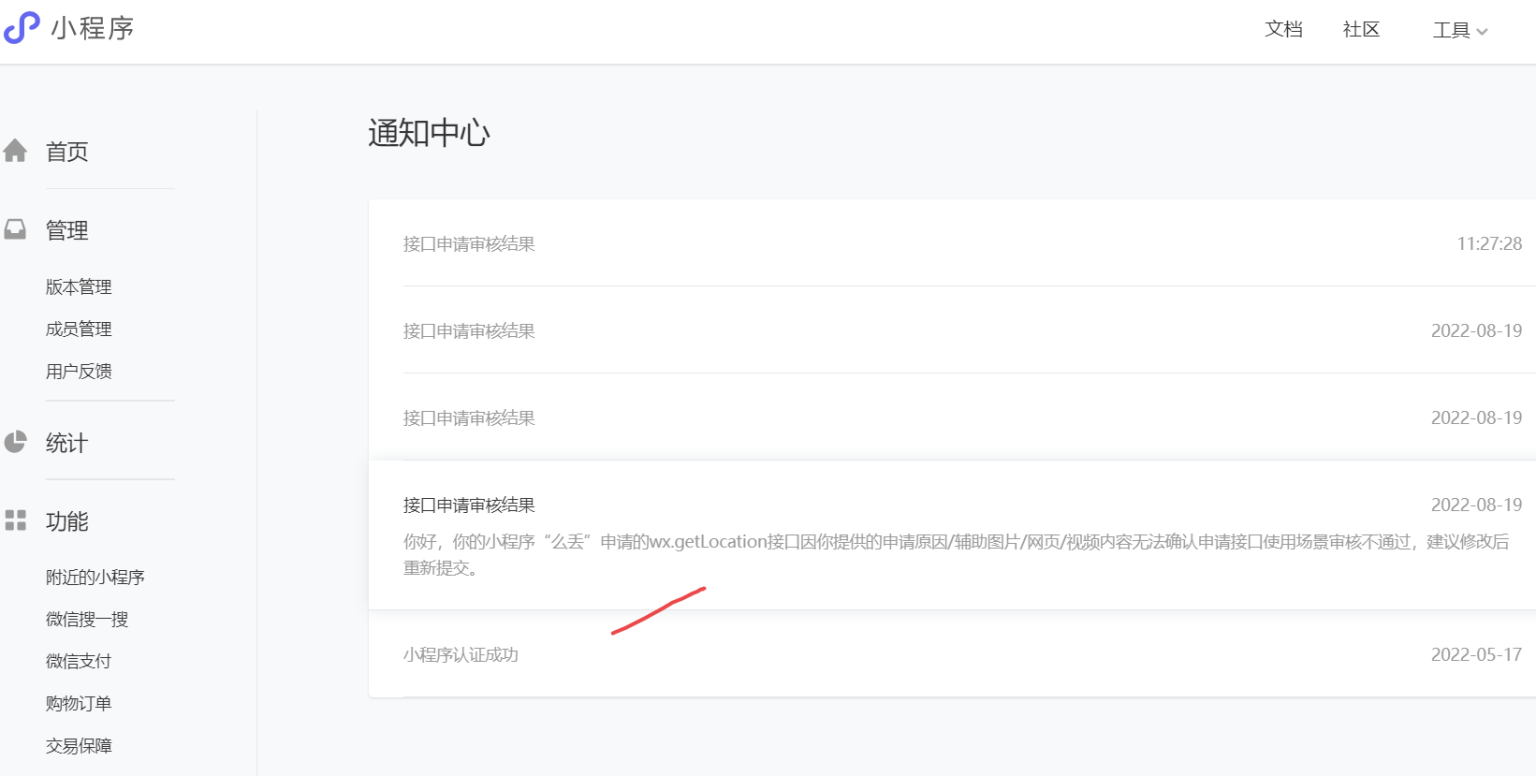The width and height of the screenshot is (1536, 776).
Task: Open the 文档 menu item
Action: tap(1283, 29)
